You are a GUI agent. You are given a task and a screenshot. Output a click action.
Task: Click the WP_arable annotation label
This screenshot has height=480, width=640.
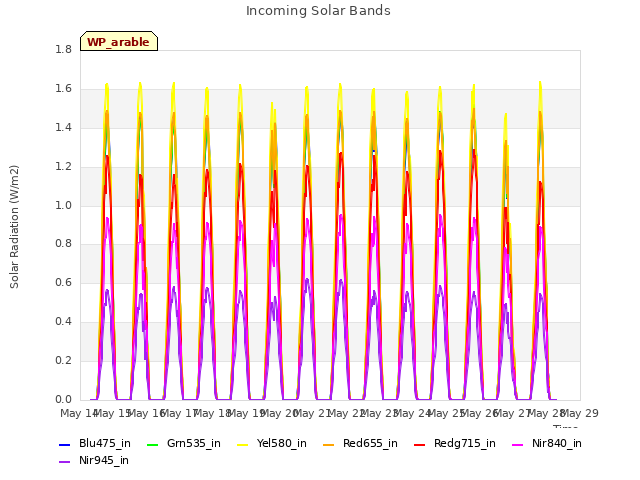pos(119,41)
